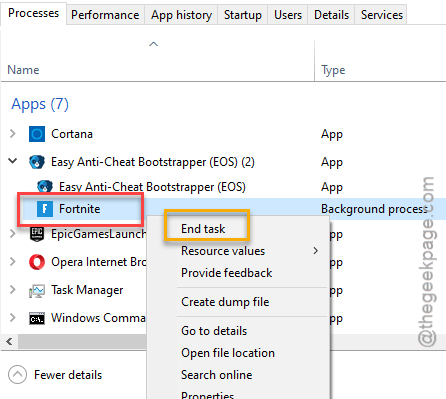This screenshot has height=399, width=446.
Task: Click the Apps (7) group heading
Action: [x=40, y=104]
